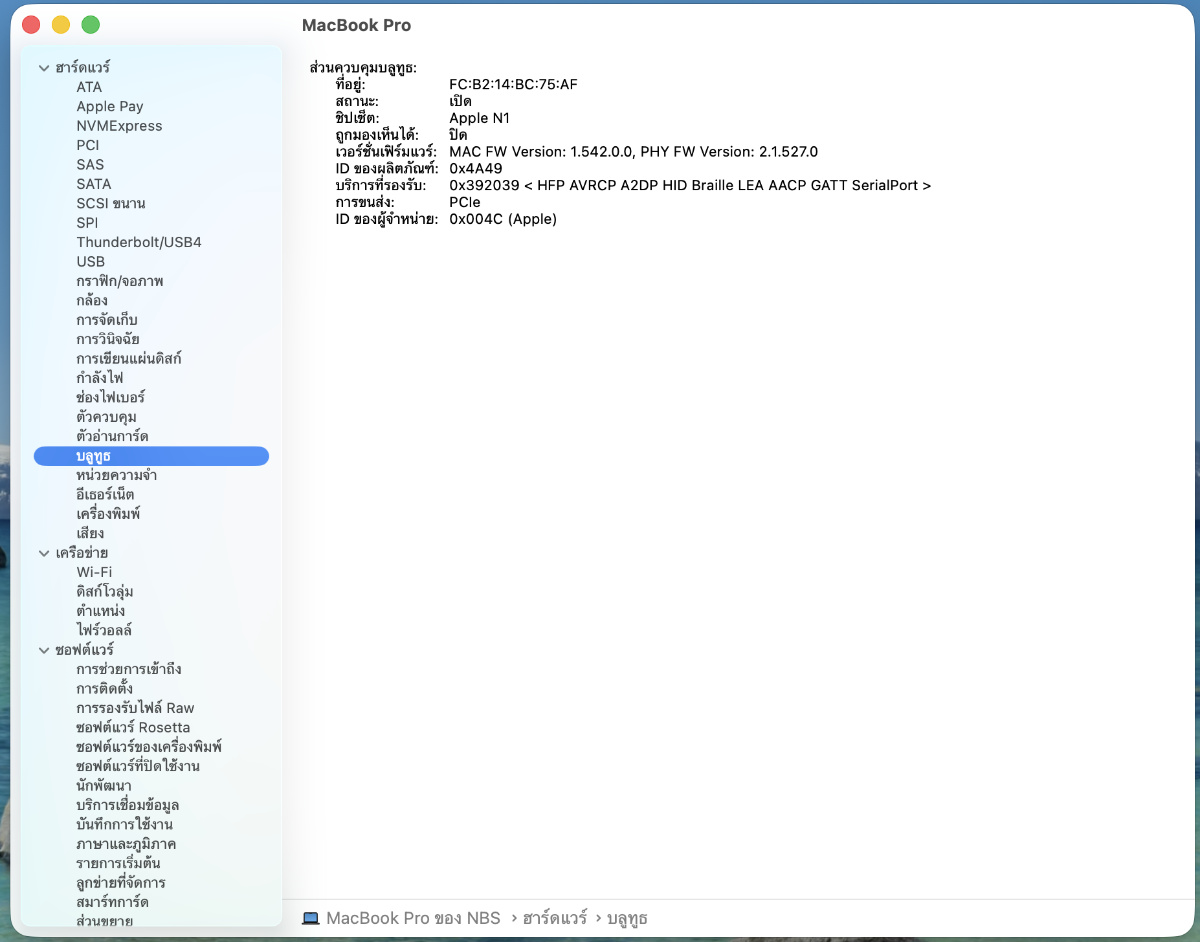Open the Wi-Fi network item
Screen dimensions: 1200x942
pyautogui.click(x=94, y=572)
